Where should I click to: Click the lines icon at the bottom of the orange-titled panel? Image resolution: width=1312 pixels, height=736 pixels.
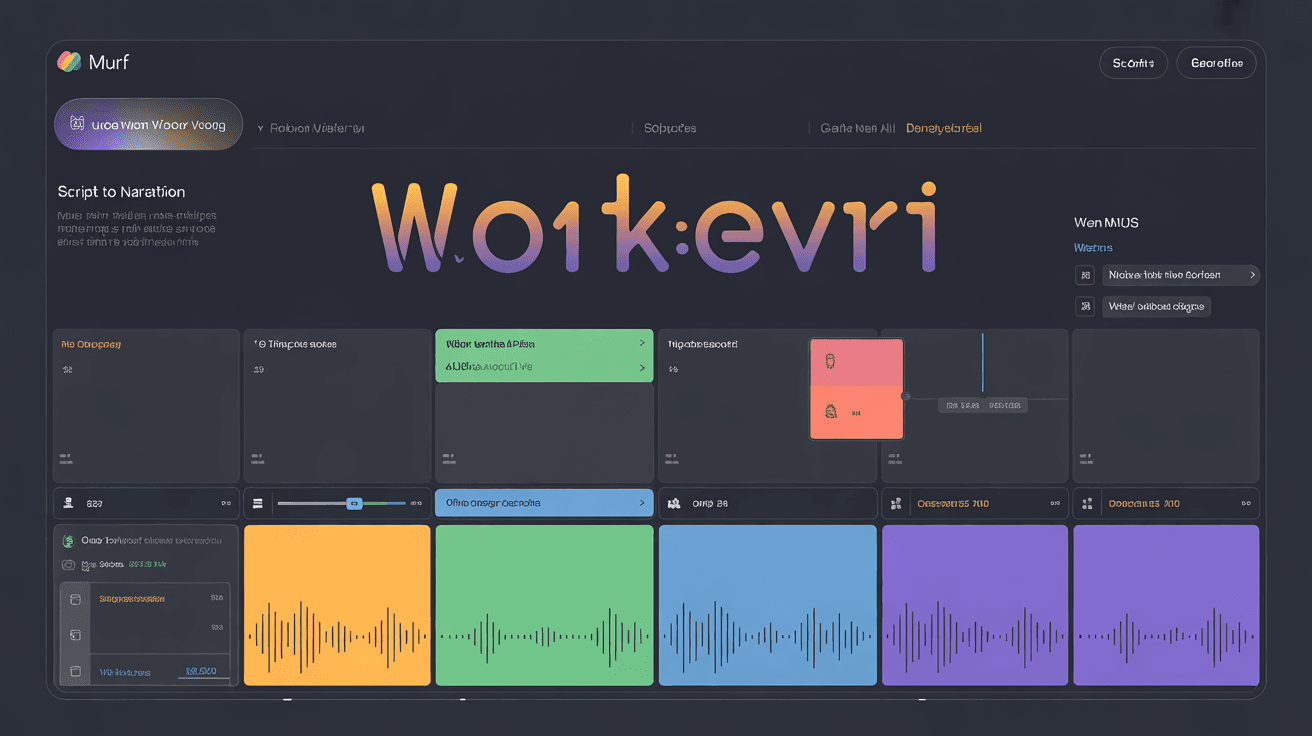[x=65, y=457]
